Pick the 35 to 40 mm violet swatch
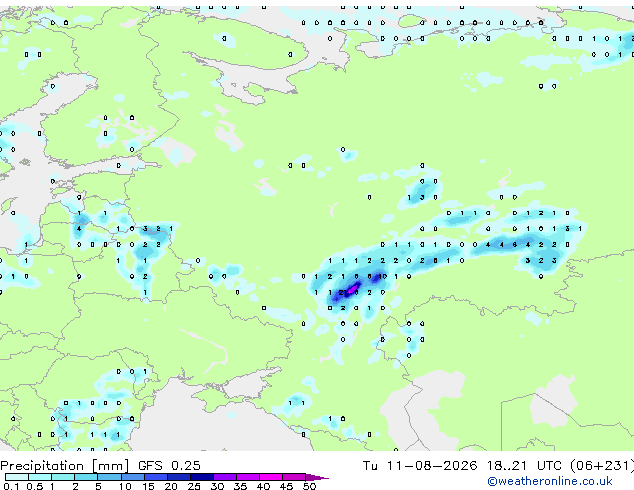This screenshot has width=634, height=490. pos(248,477)
